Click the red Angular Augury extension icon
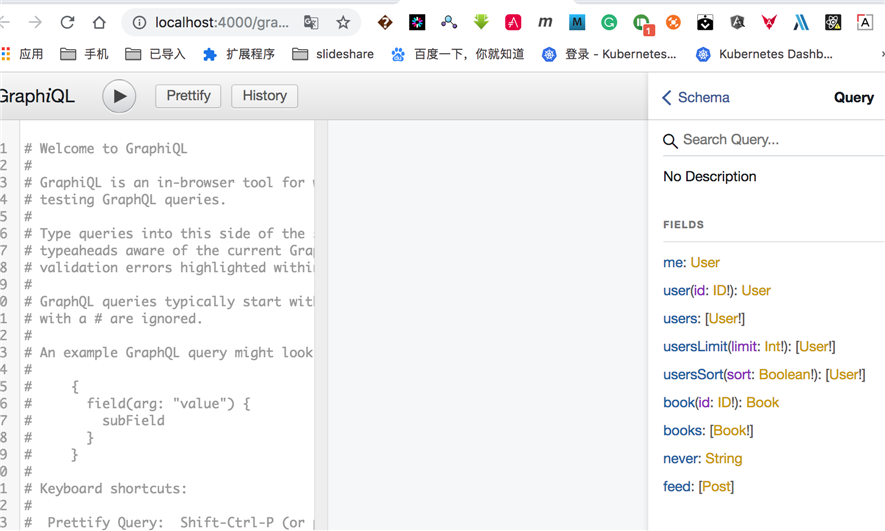The height and width of the screenshot is (531, 885). coord(769,23)
